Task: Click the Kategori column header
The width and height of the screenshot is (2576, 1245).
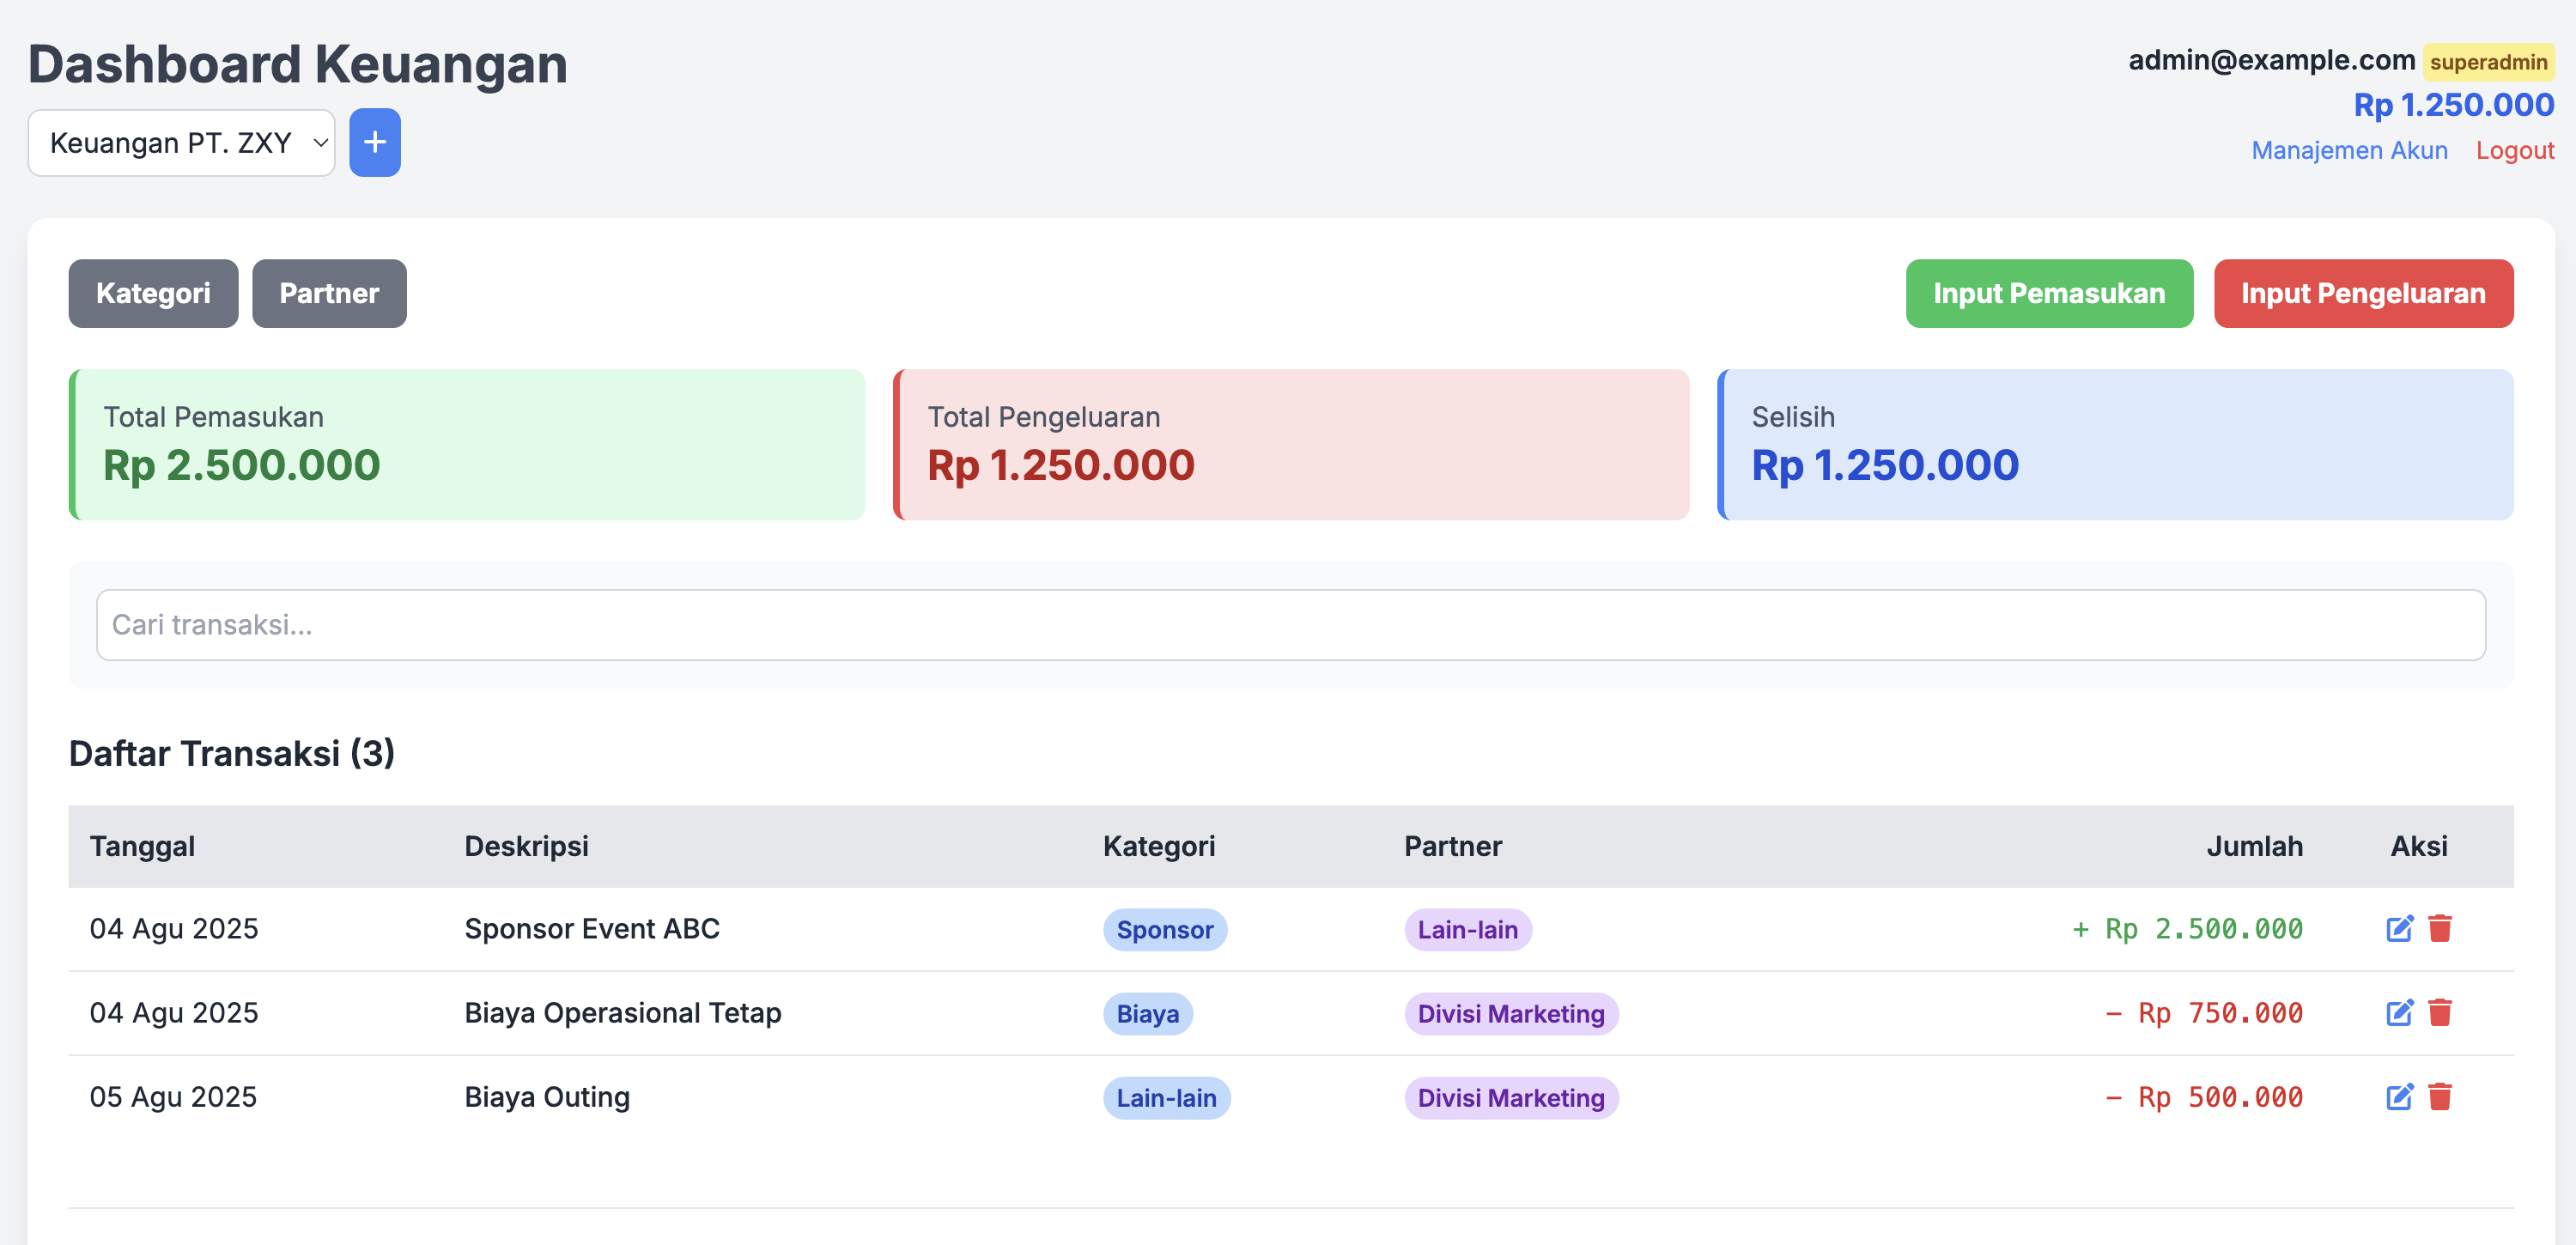Action: 1159,847
